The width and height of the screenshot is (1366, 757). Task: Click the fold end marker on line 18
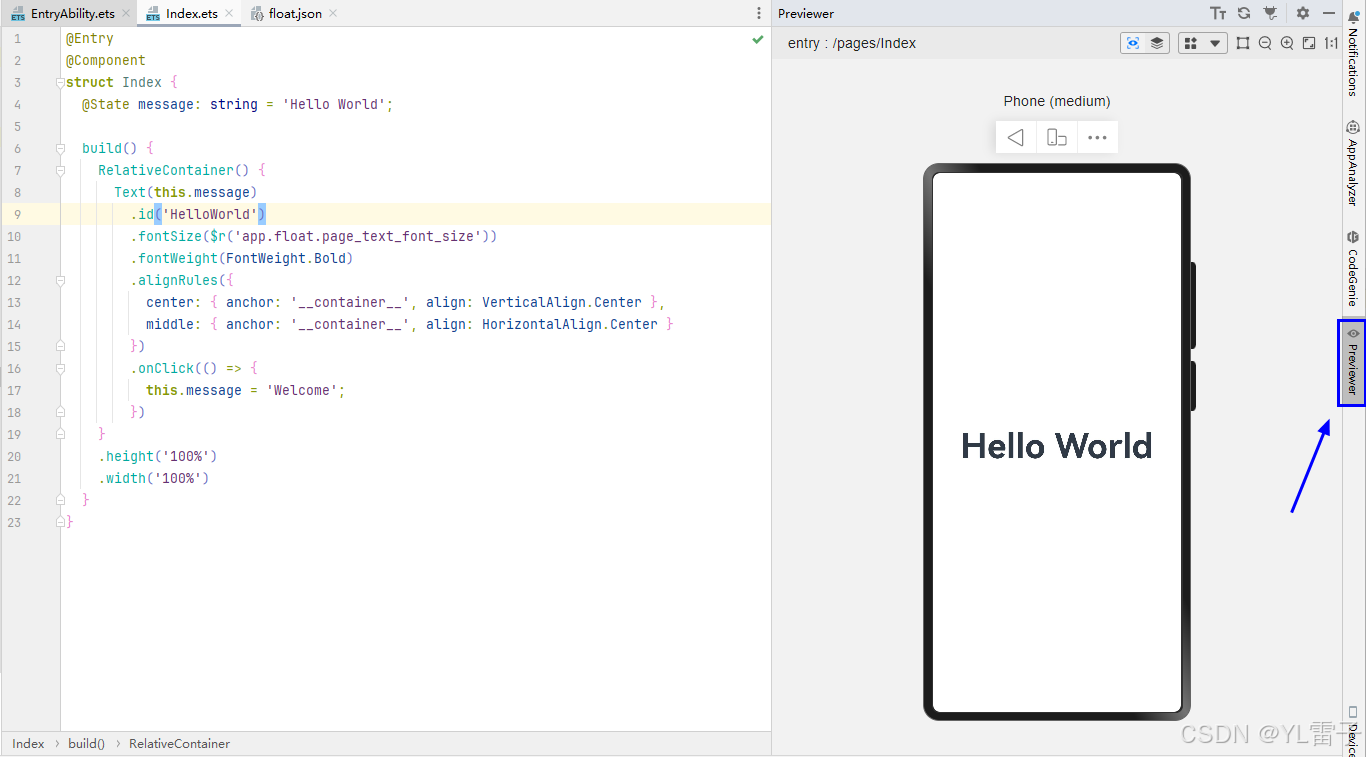pyautogui.click(x=60, y=412)
